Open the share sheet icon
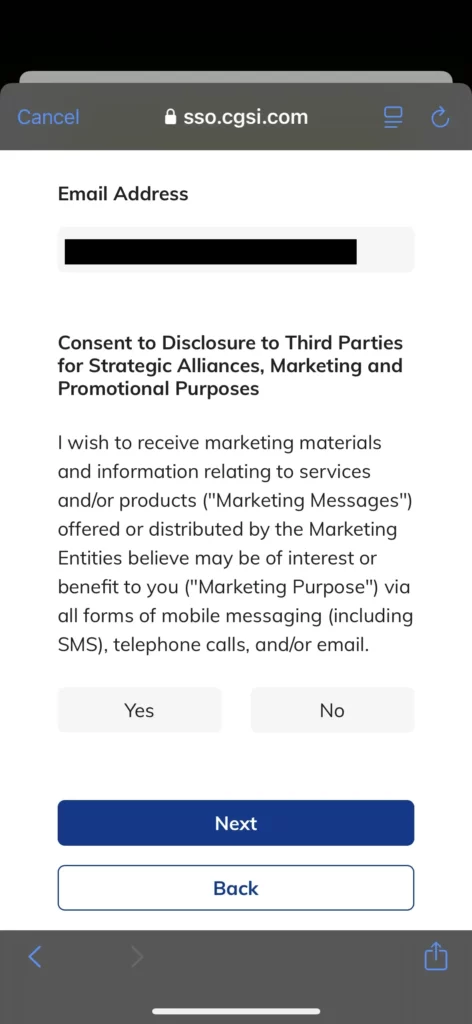The height and width of the screenshot is (1024, 472). coord(436,956)
